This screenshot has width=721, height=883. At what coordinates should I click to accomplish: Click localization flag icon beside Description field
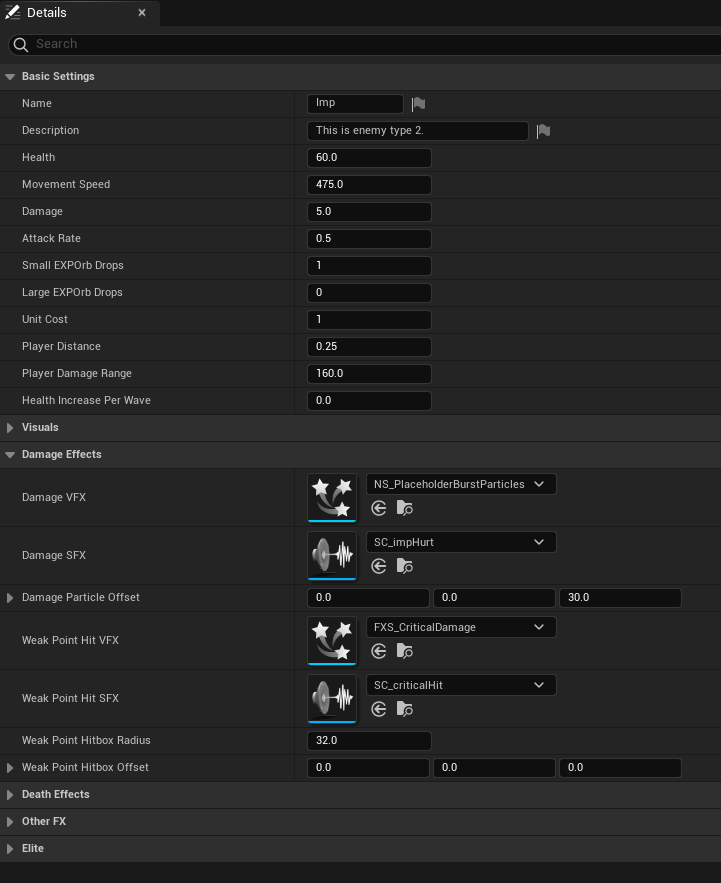coord(543,131)
